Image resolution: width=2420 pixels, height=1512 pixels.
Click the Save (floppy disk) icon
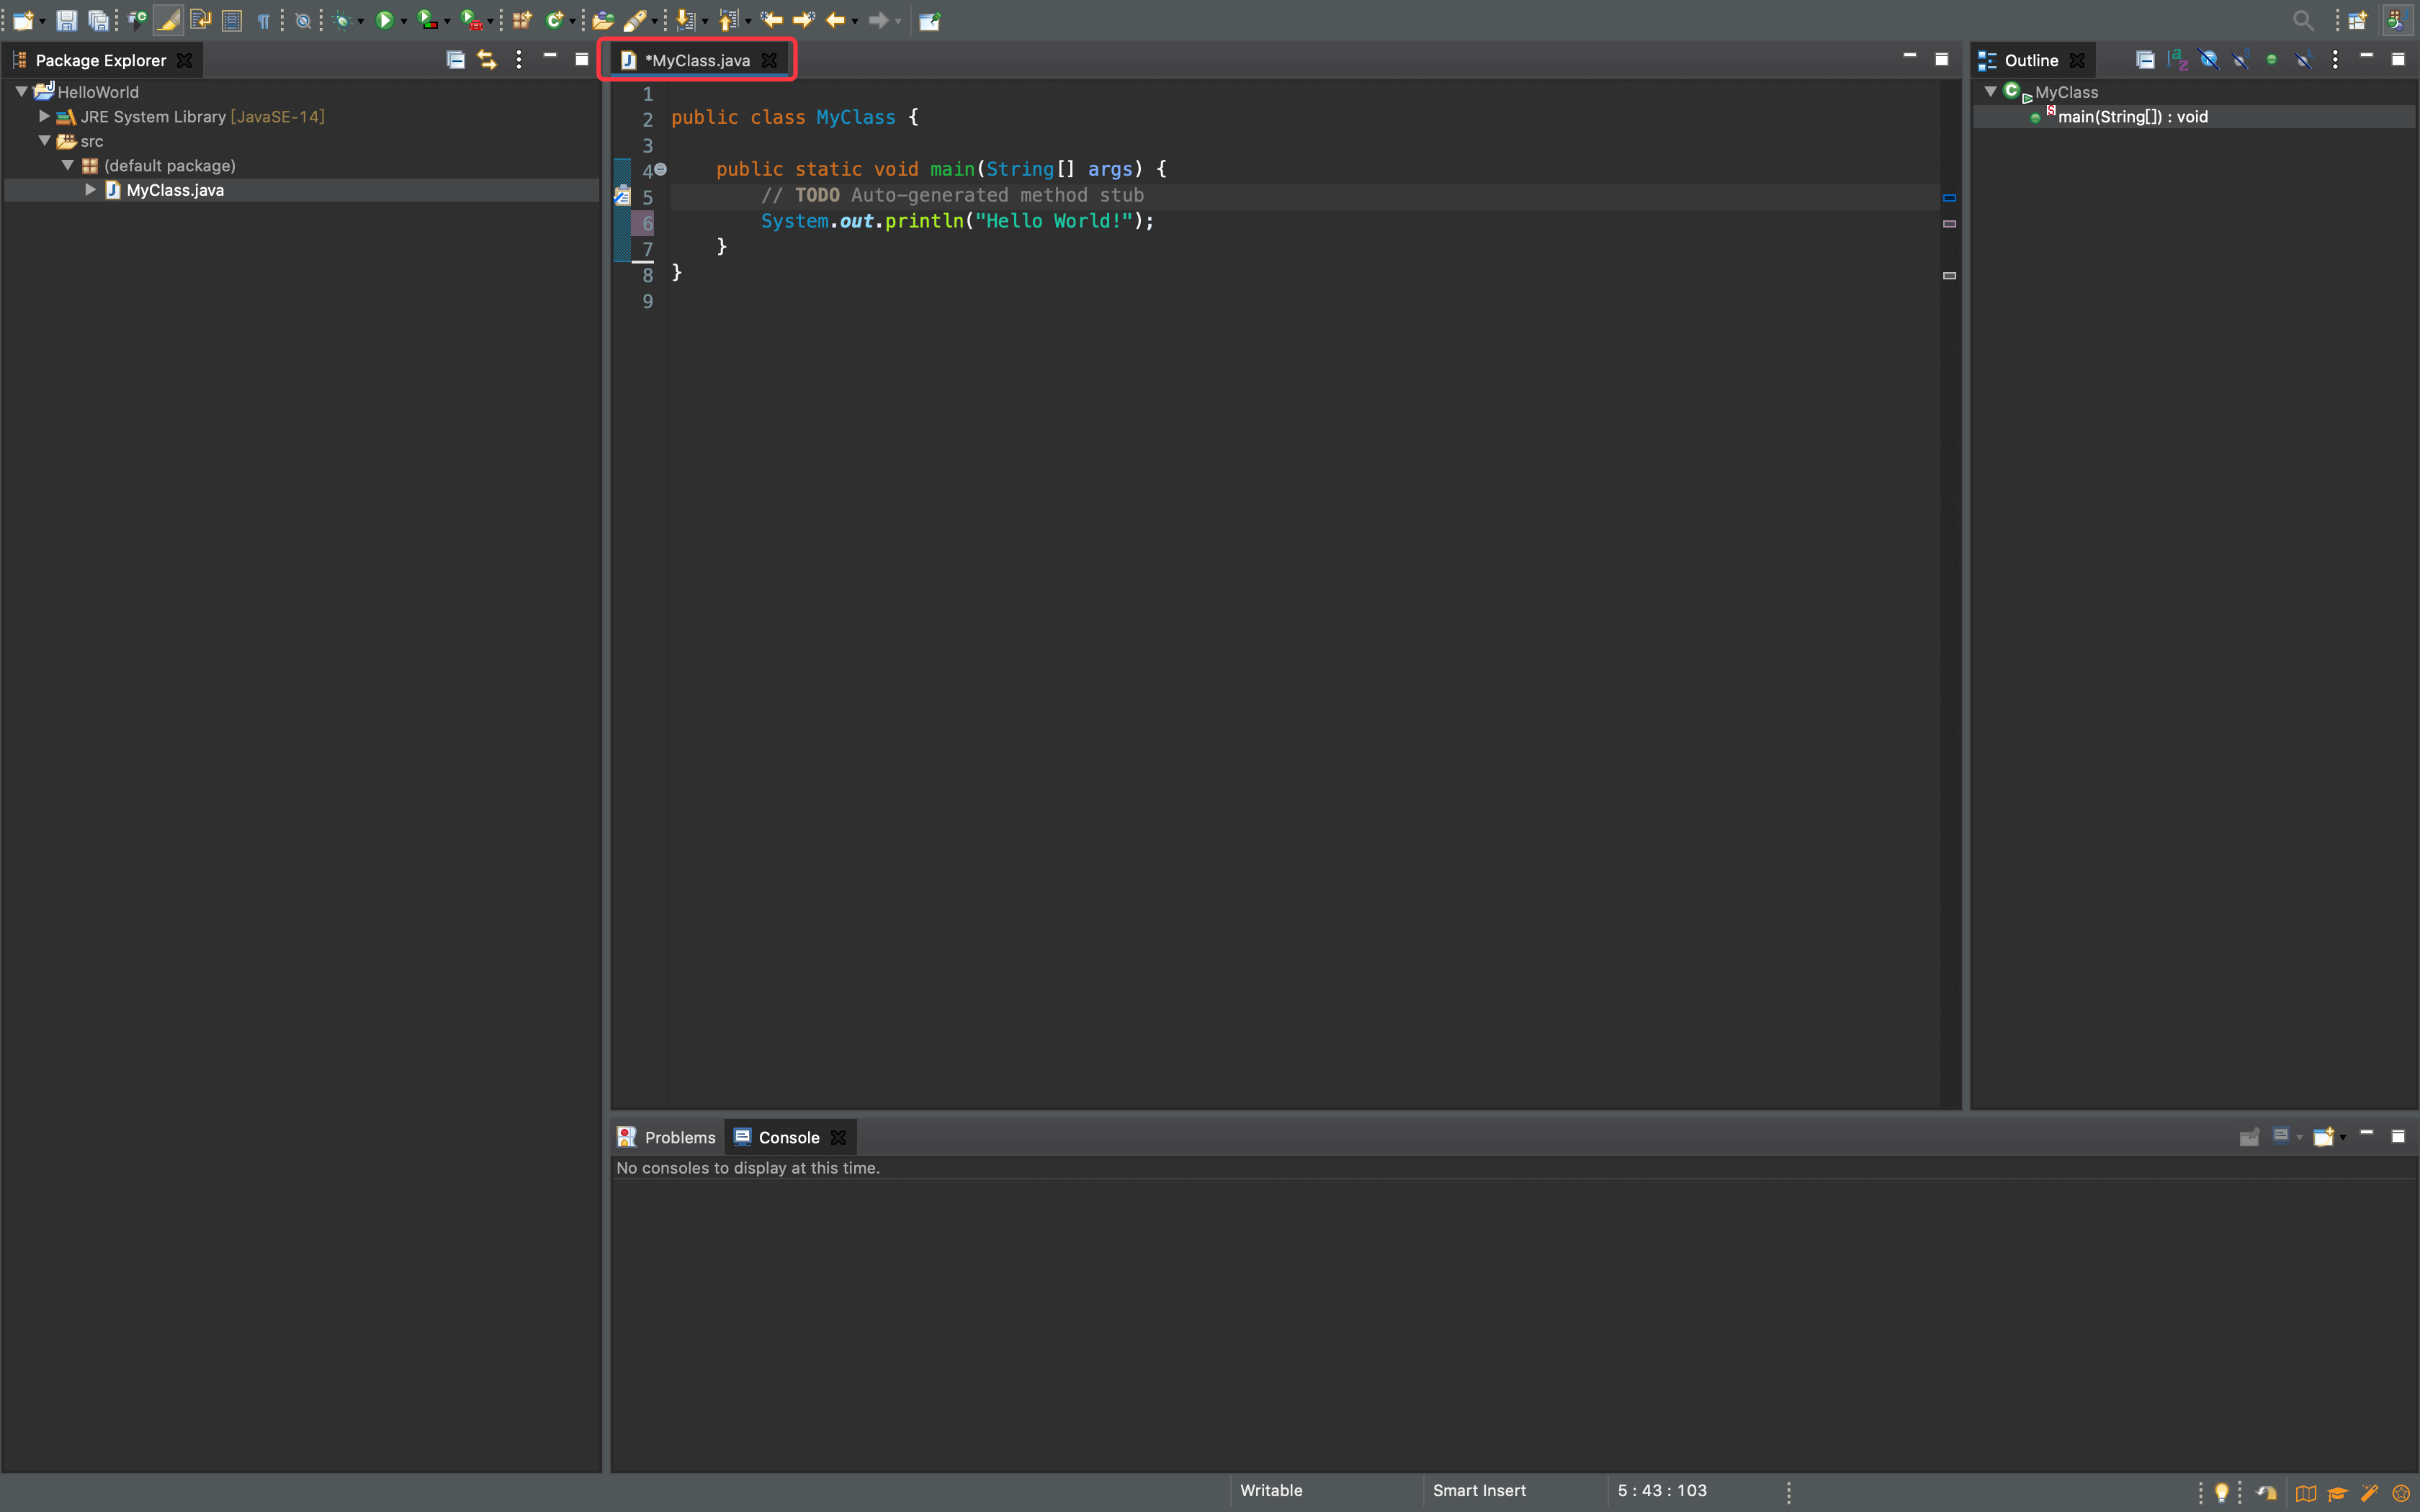[x=65, y=19]
